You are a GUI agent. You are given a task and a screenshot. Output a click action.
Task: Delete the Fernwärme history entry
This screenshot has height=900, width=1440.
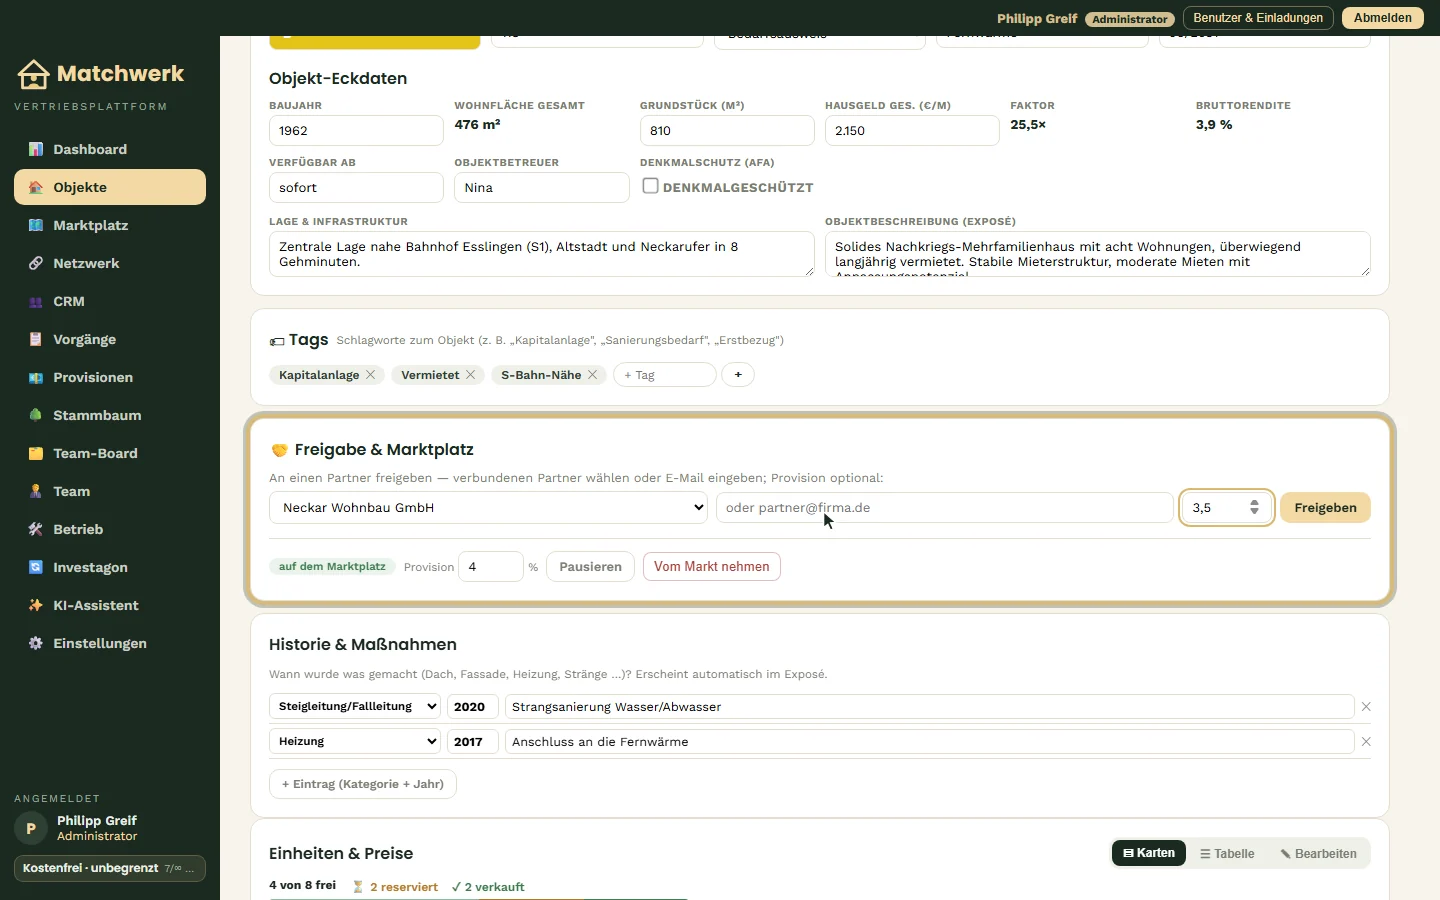1366,742
